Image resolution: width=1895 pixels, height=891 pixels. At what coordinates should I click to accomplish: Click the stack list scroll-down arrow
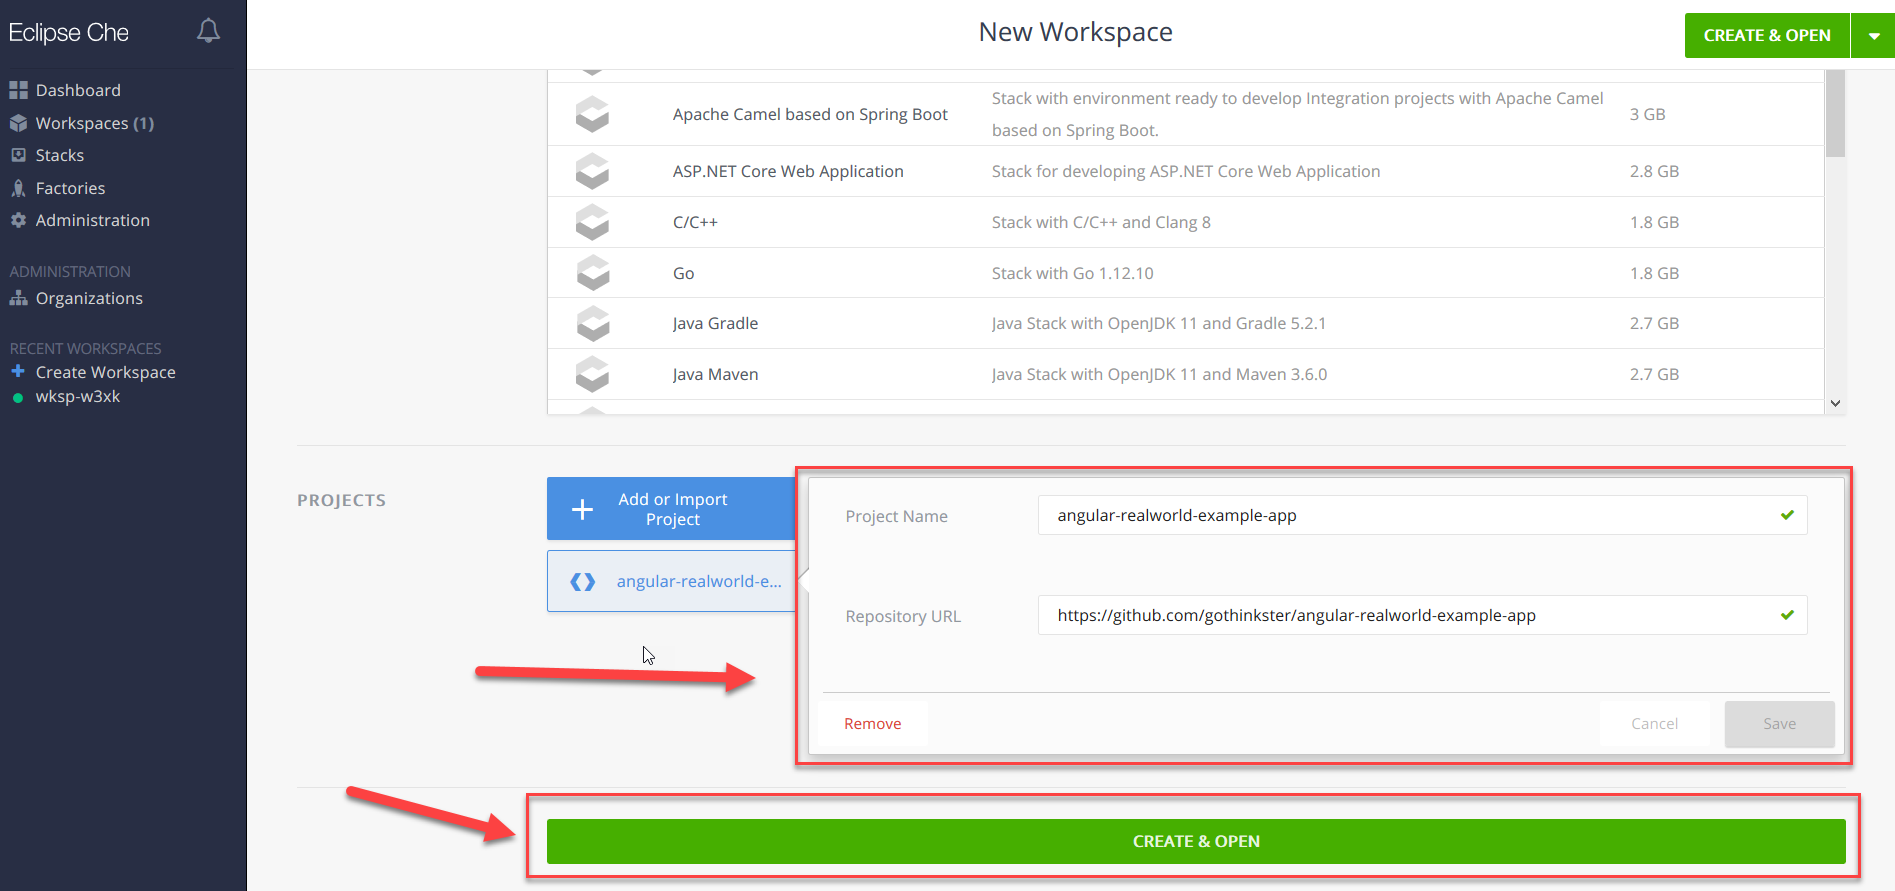(x=1835, y=404)
